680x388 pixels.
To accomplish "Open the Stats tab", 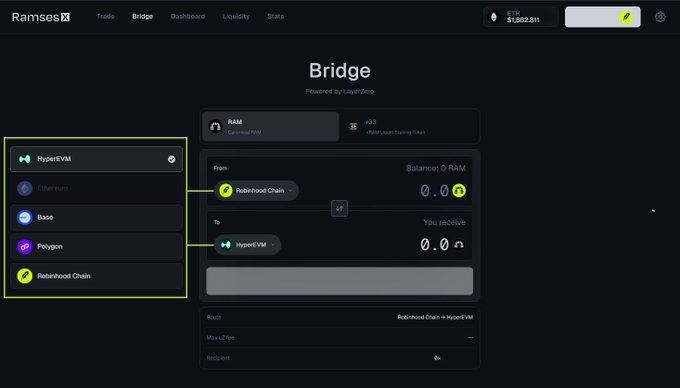I will (275, 16).
